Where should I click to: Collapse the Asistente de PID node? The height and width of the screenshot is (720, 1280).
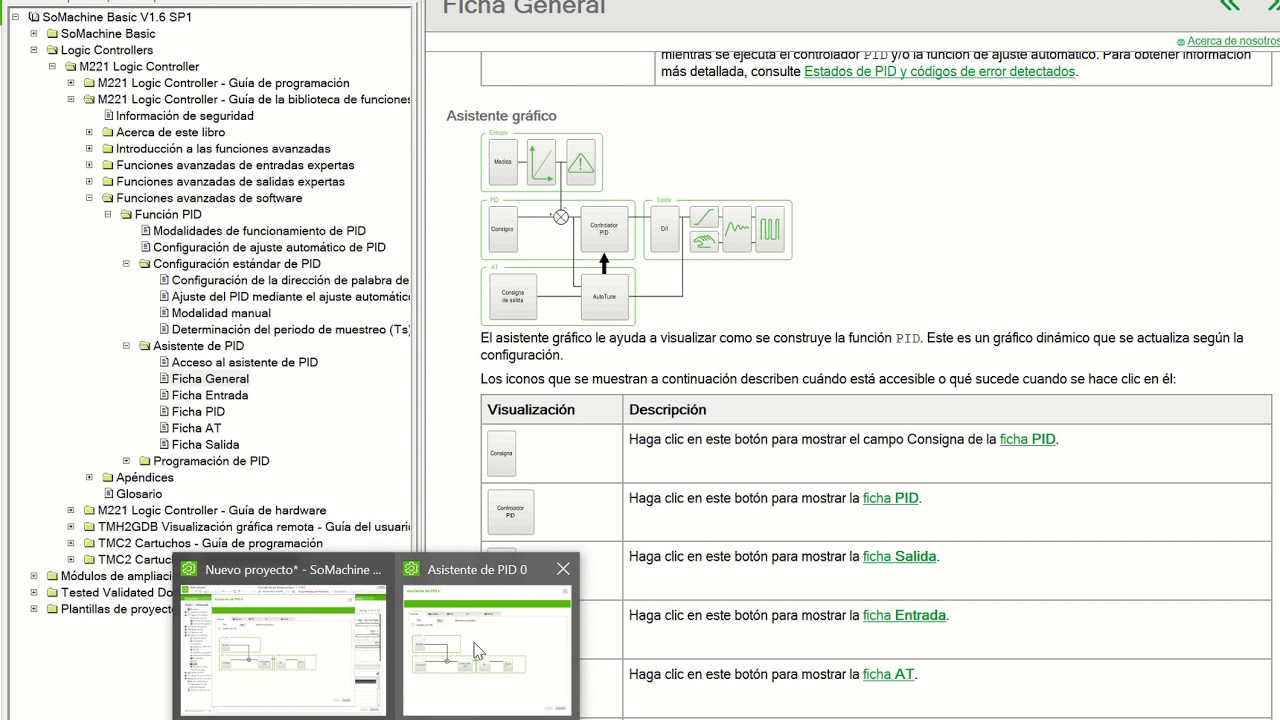(x=126, y=346)
